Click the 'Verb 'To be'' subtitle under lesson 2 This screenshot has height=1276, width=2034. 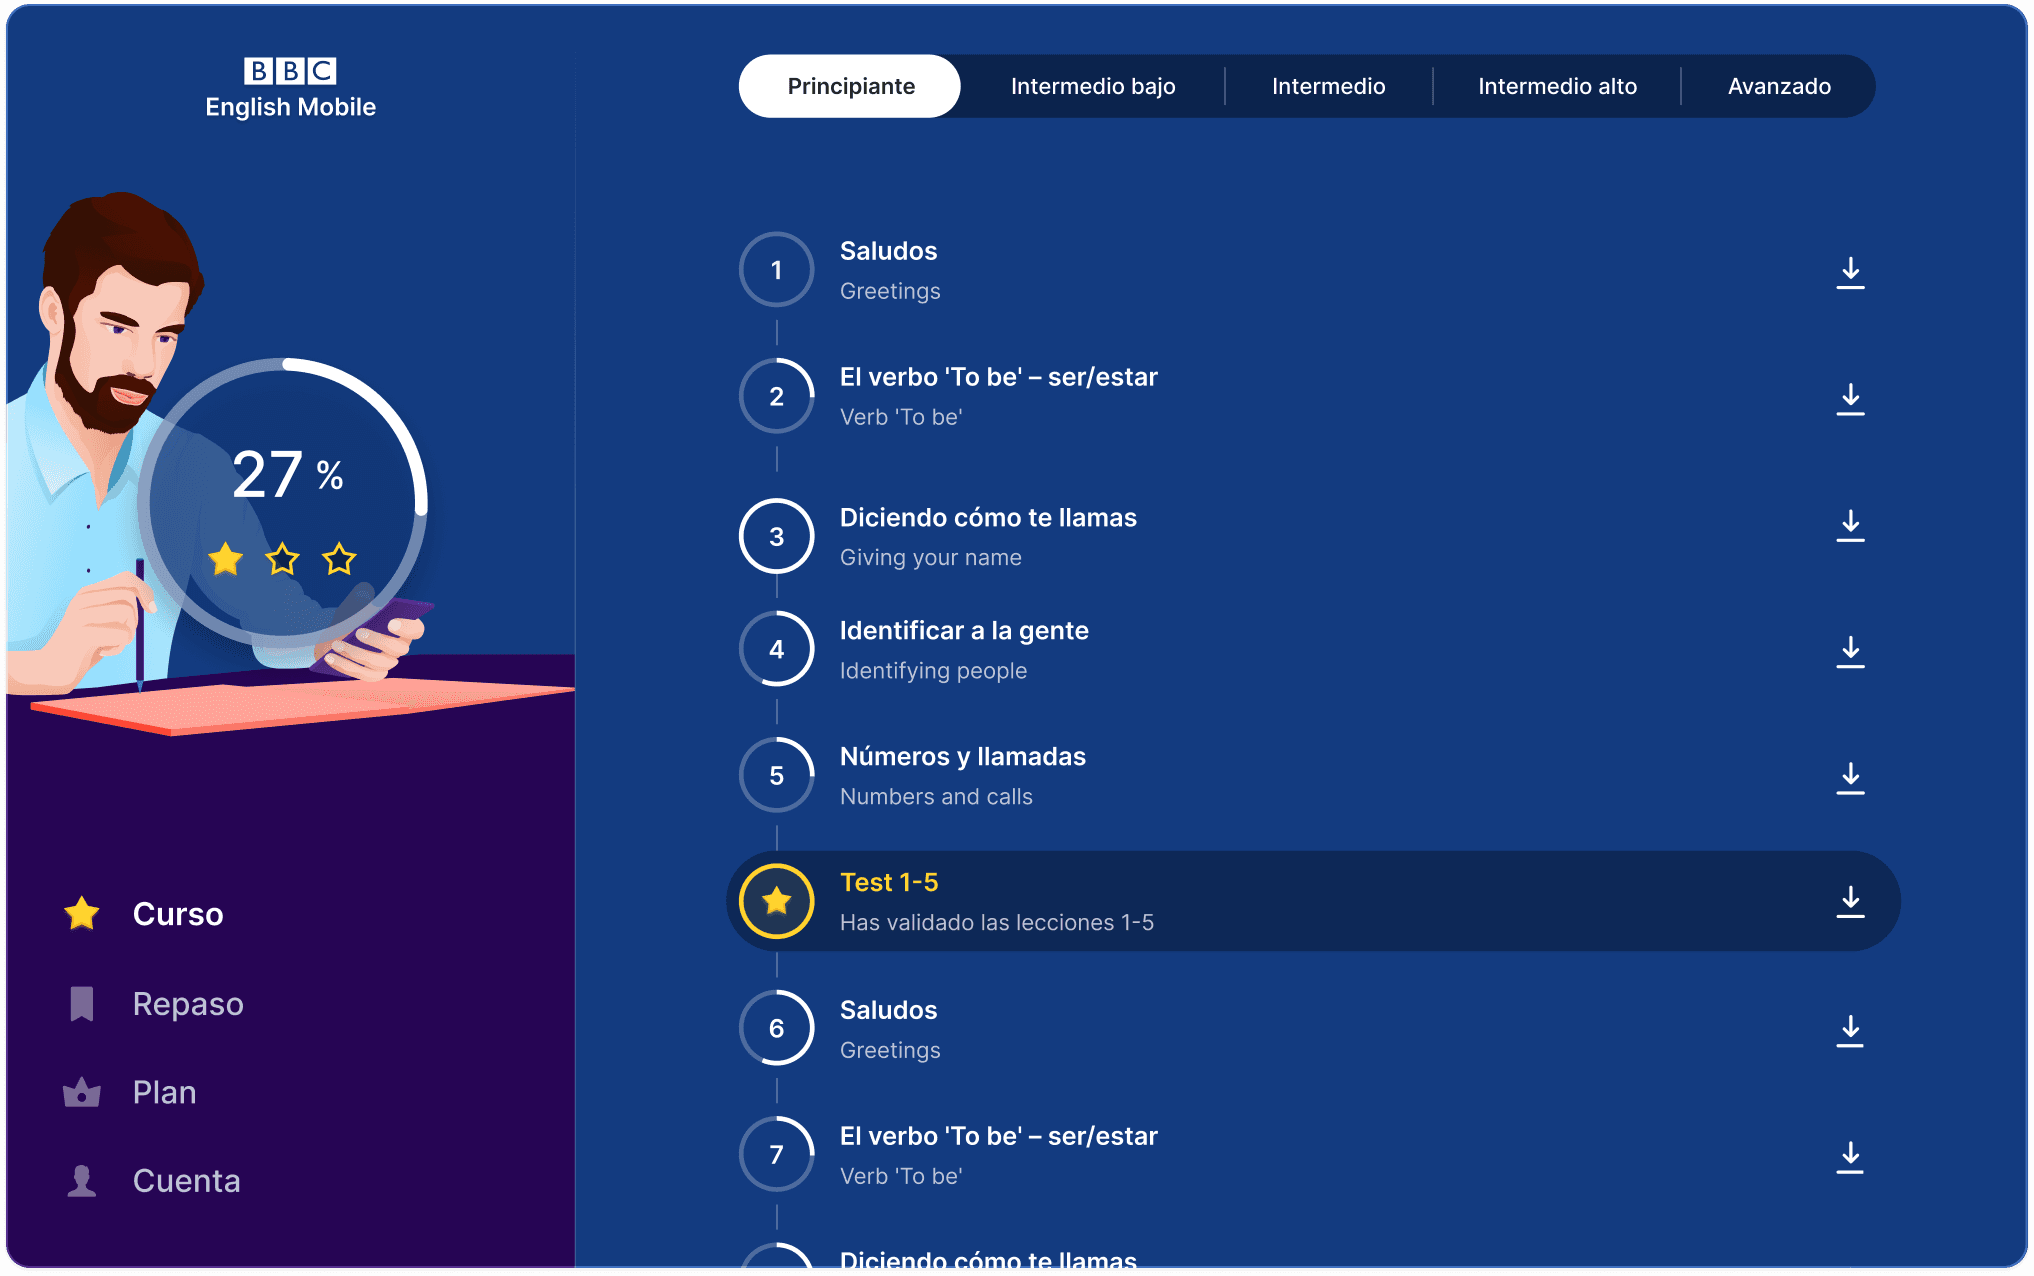[901, 417]
